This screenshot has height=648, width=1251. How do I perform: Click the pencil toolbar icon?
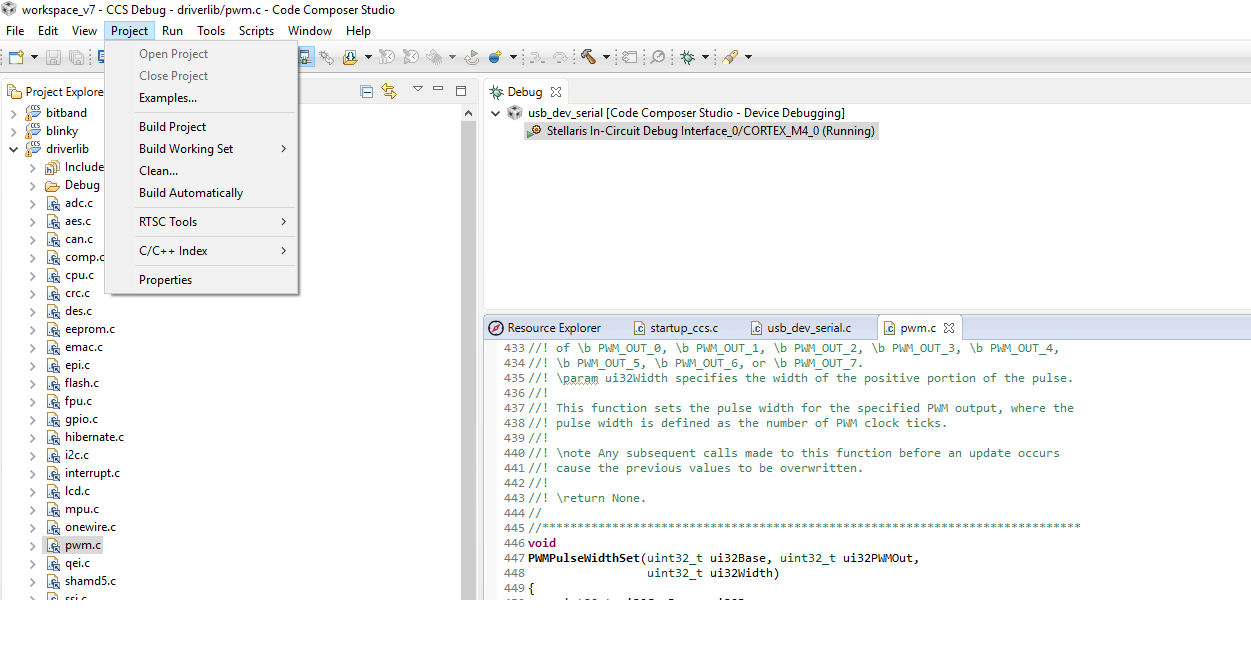tap(730, 57)
